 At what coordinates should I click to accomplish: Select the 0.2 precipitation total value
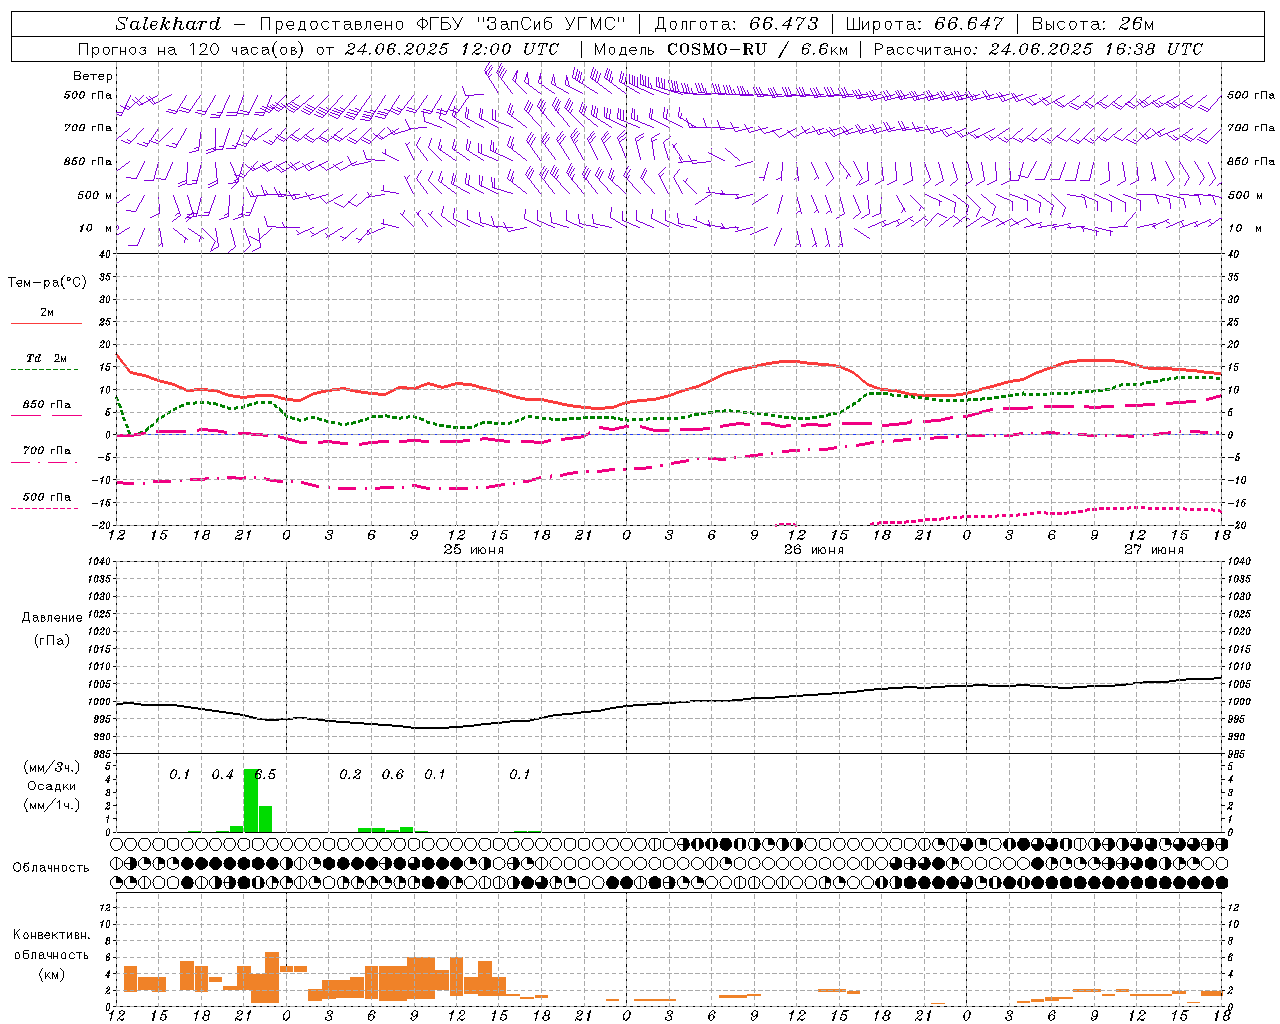[x=350, y=774]
